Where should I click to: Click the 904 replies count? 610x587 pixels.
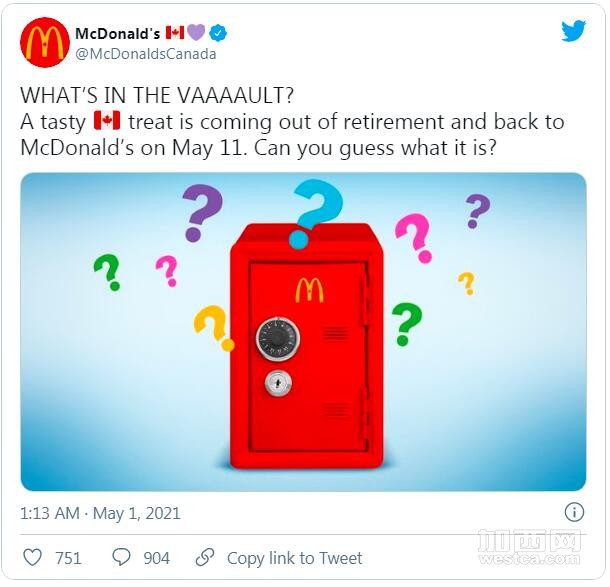[156, 558]
